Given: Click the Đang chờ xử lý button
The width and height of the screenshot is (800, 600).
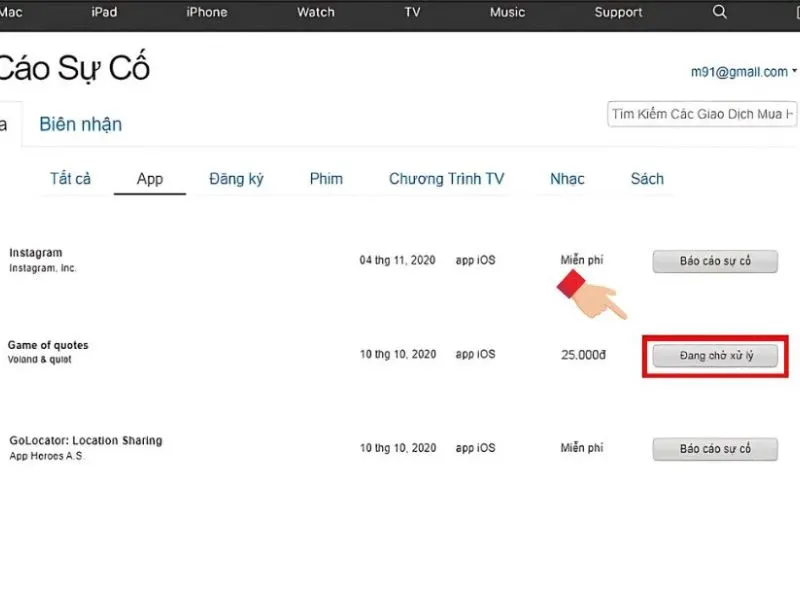Looking at the screenshot, I should [x=715, y=356].
